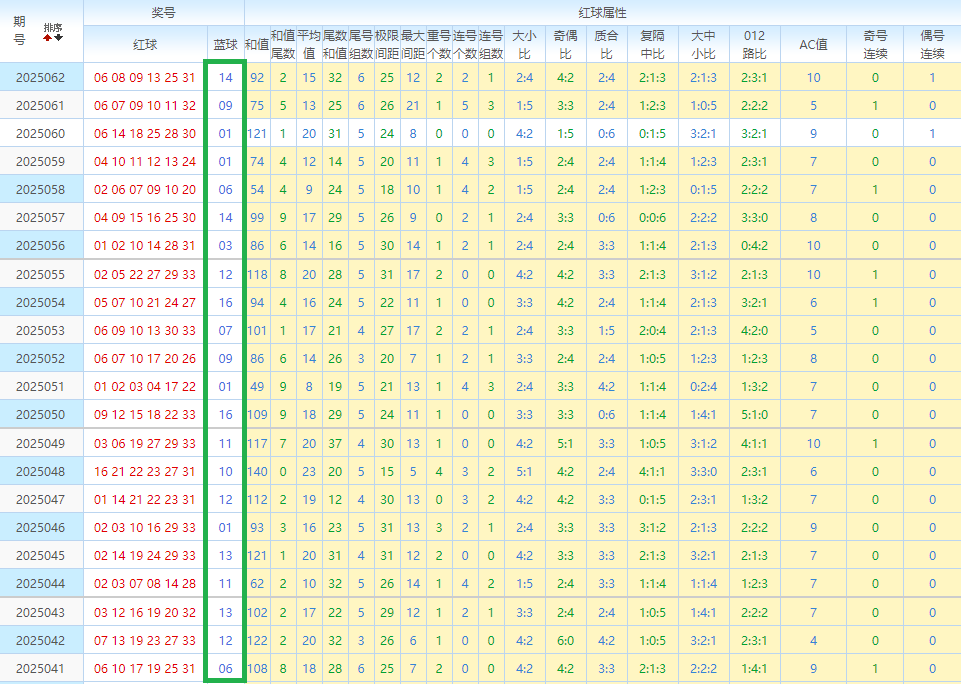Select issue number 2025055
Viewport: 961px width, 684px height.
point(40,274)
